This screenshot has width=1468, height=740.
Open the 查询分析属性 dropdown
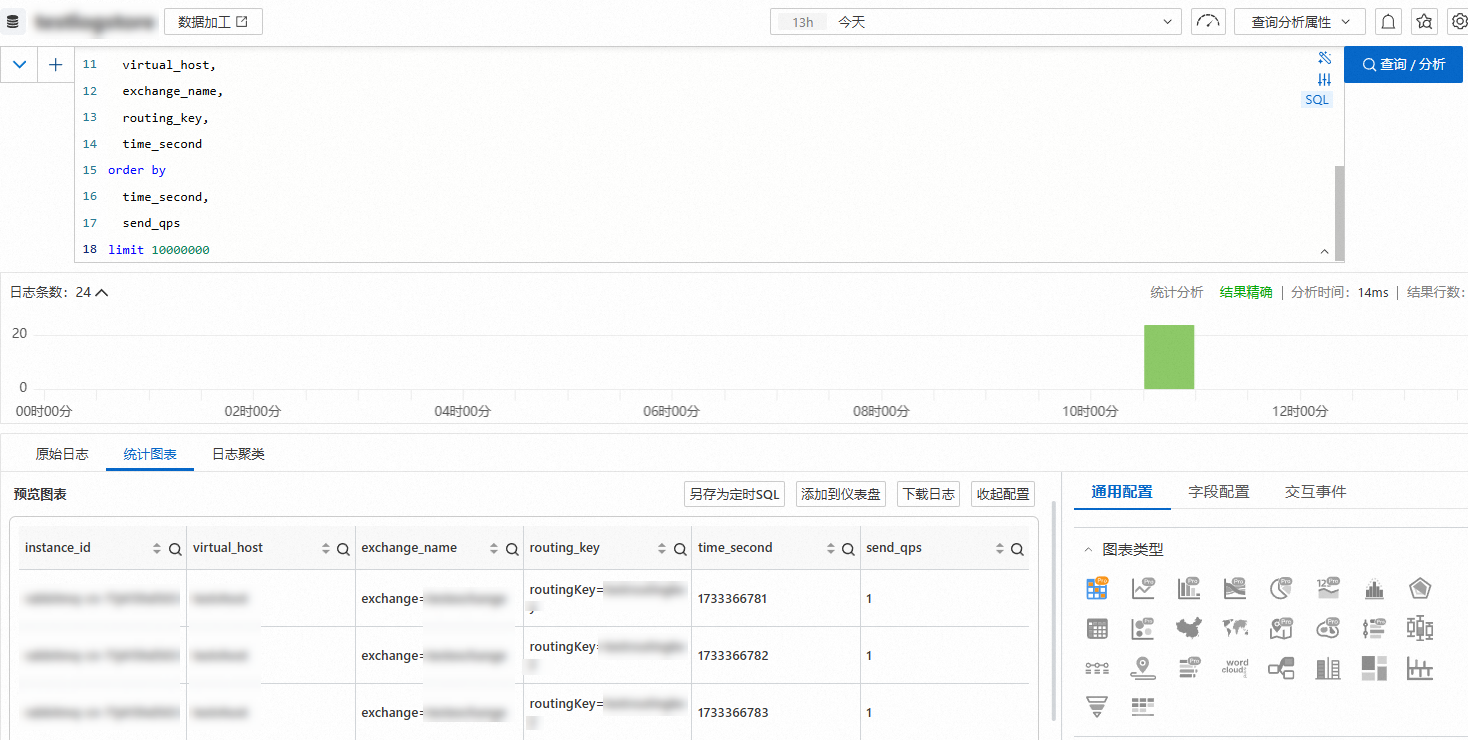click(1300, 21)
